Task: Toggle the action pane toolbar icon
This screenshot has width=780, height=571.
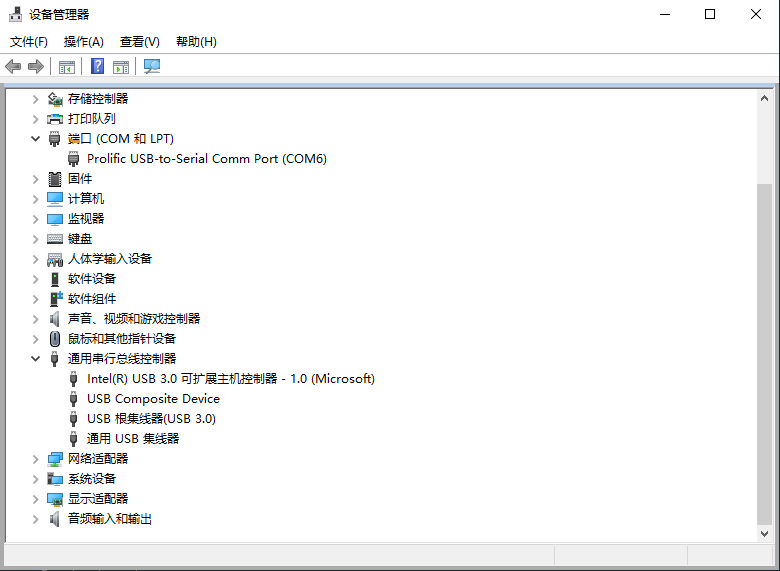Action: (x=121, y=67)
